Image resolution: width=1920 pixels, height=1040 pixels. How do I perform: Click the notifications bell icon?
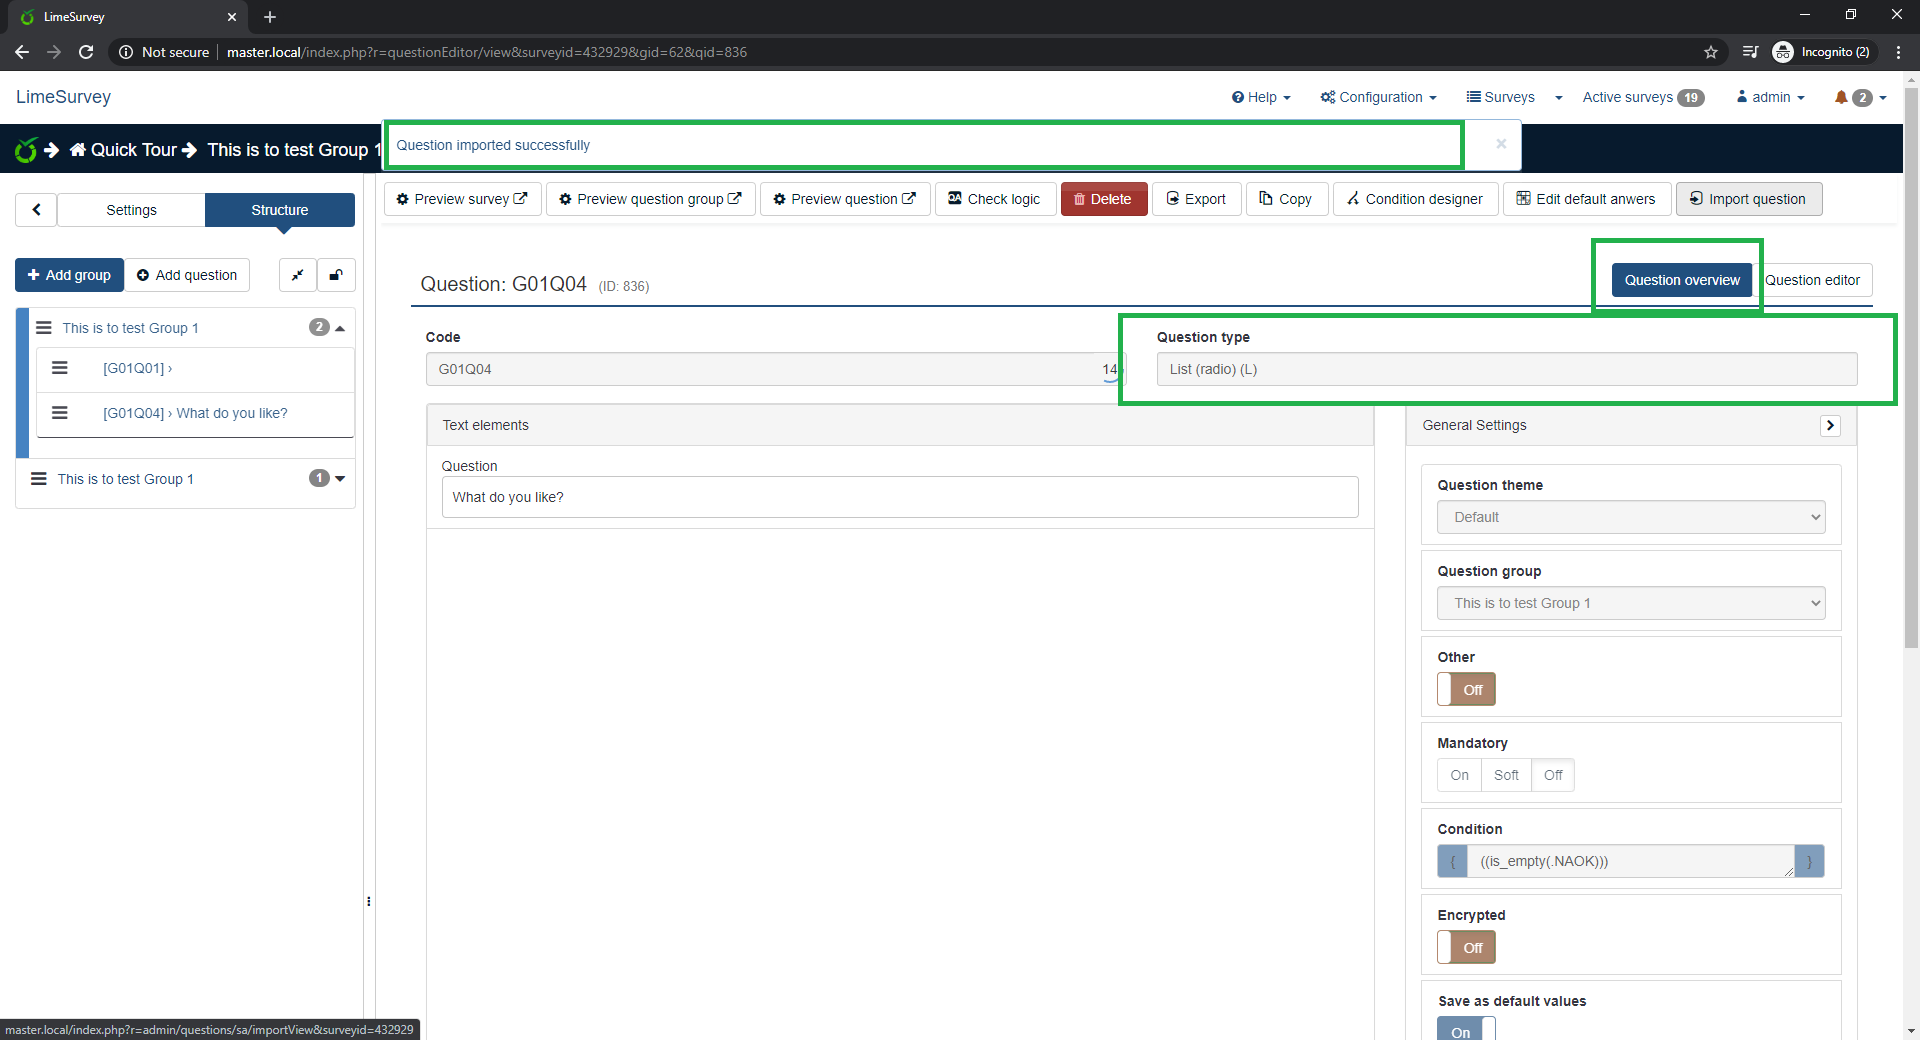tap(1841, 97)
